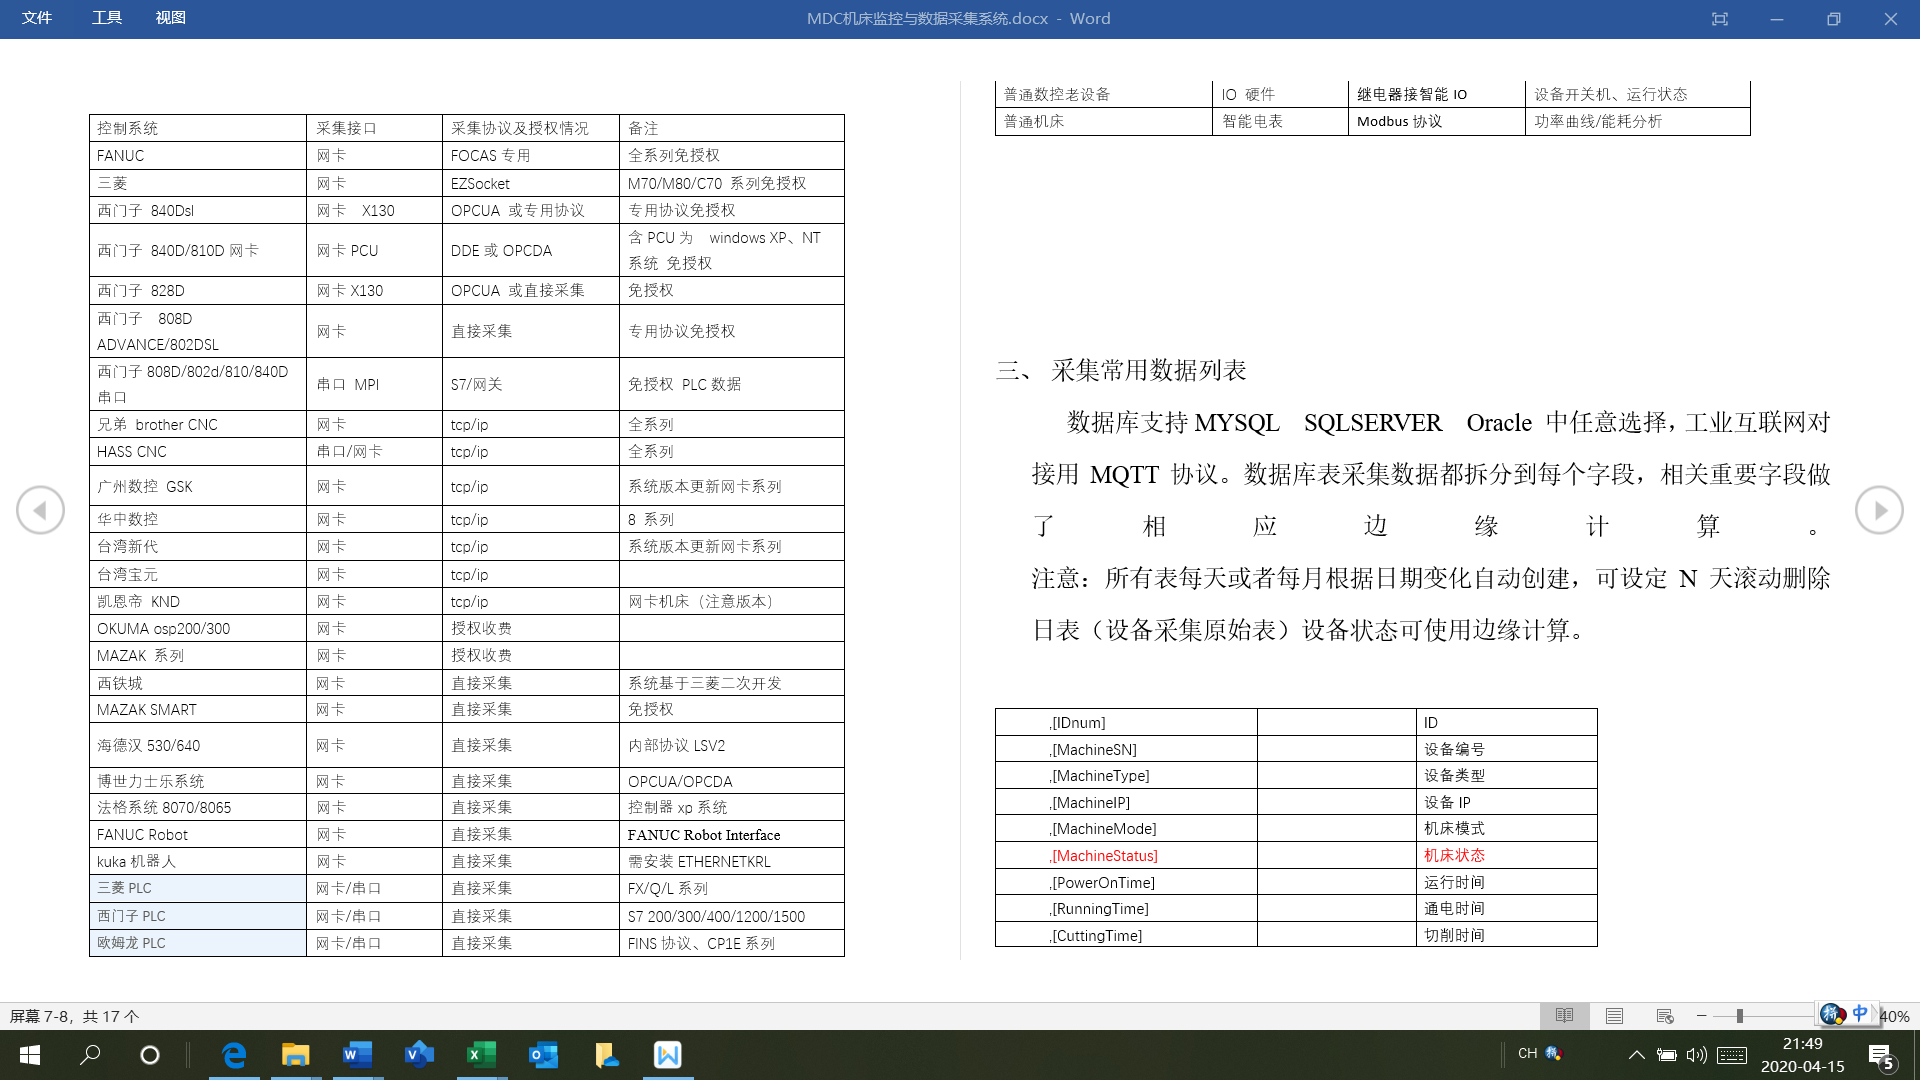
Task: Switch to Read Mode view icon
Action: tap(1564, 1016)
